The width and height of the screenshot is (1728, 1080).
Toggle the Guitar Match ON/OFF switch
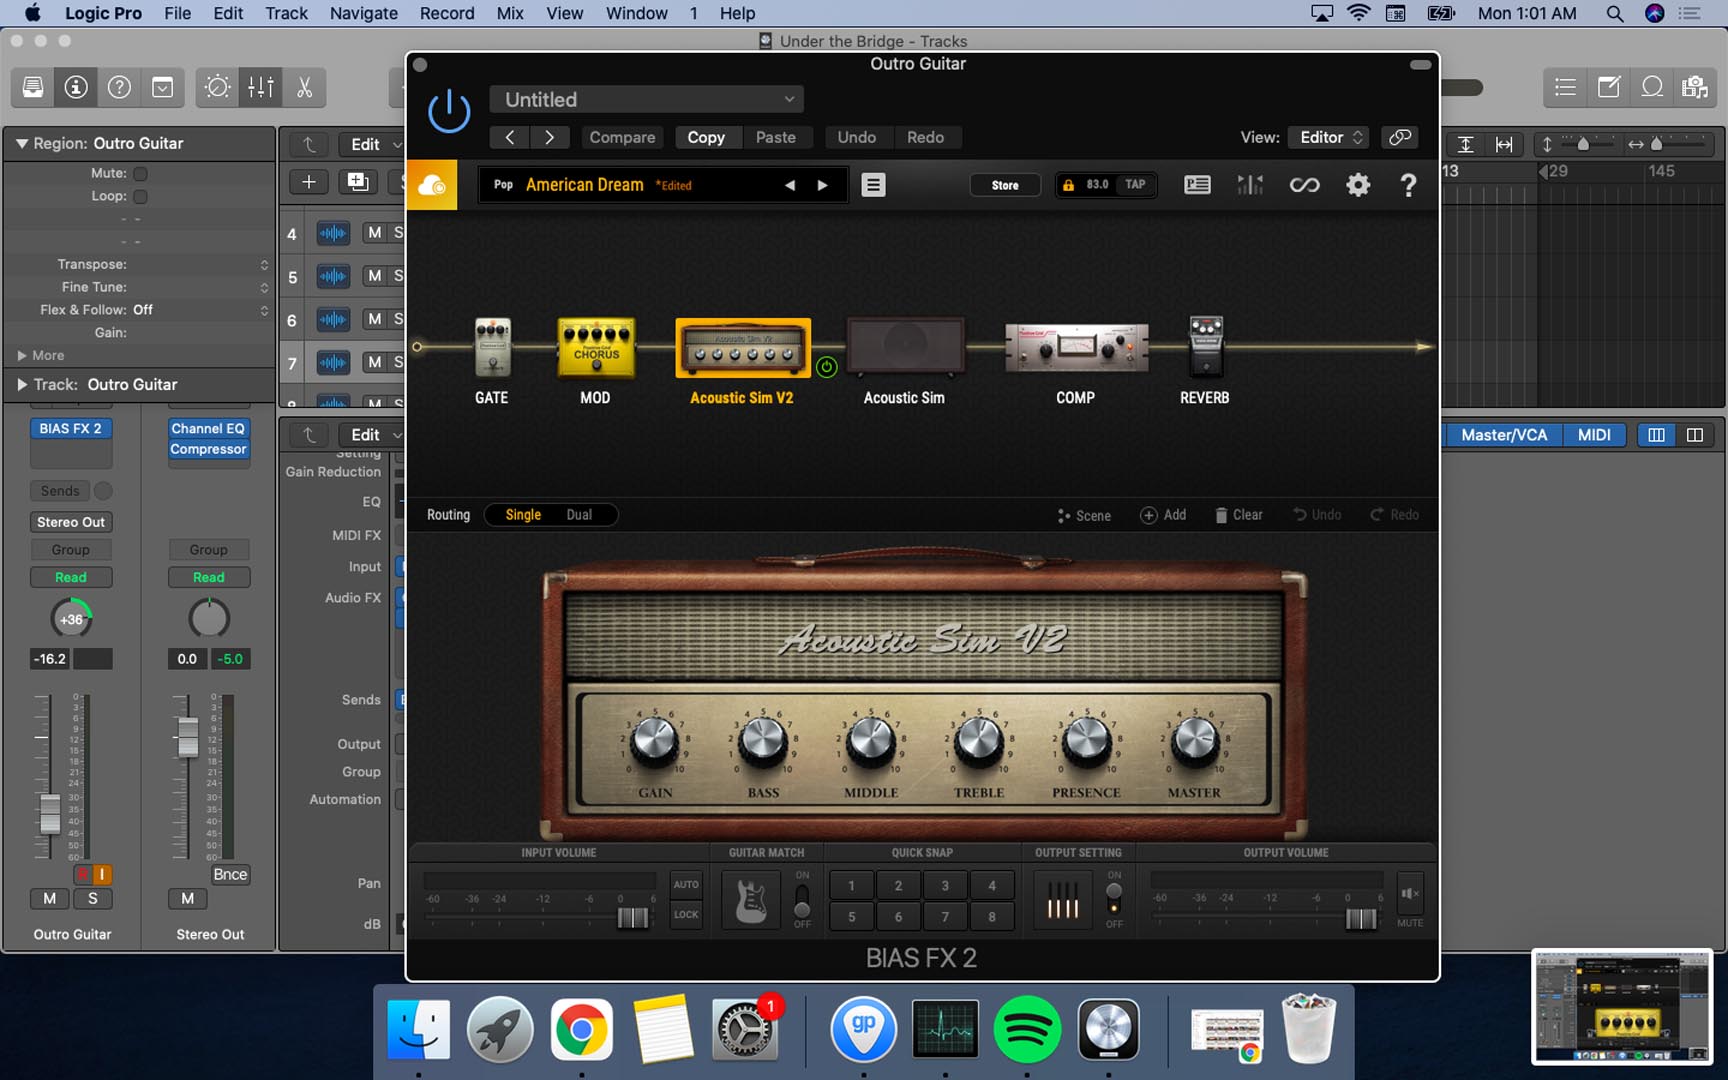click(x=802, y=900)
